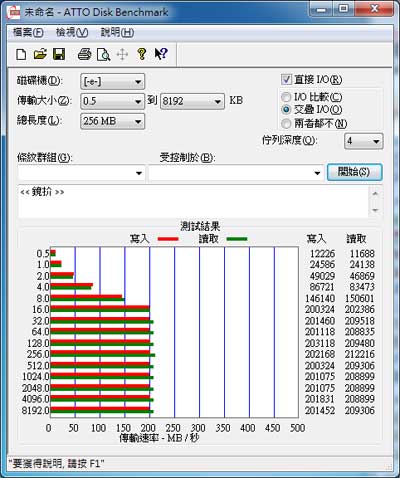The image size is (400, 478).
Task: Select the 兩者都不(N) radio option
Action: click(286, 124)
